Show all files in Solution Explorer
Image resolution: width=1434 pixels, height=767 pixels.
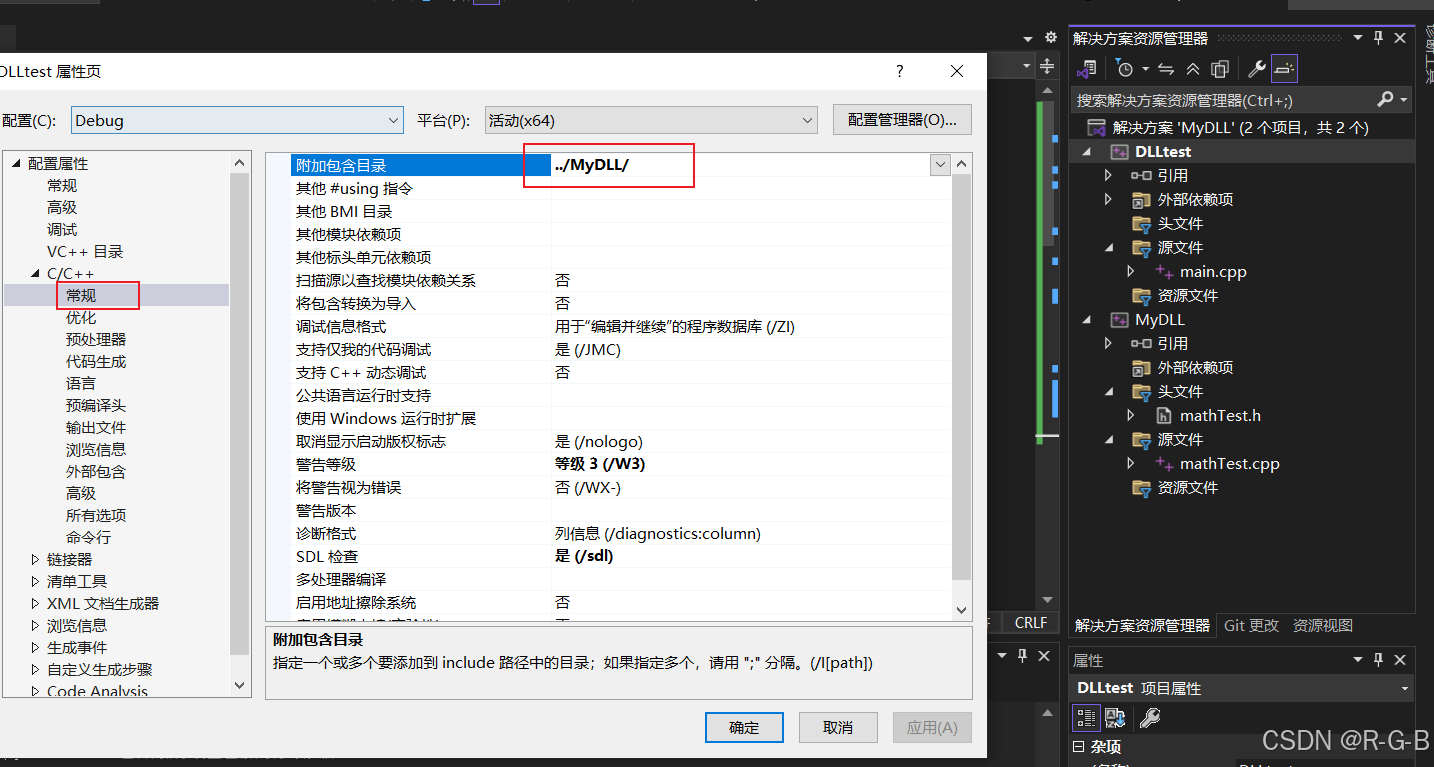pyautogui.click(x=1219, y=69)
